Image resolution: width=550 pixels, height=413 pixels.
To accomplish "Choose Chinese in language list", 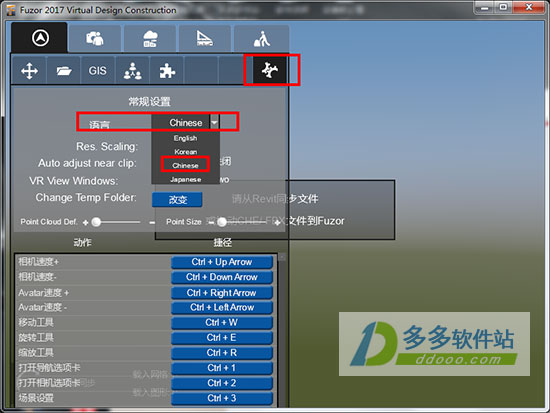I will click(x=185, y=165).
